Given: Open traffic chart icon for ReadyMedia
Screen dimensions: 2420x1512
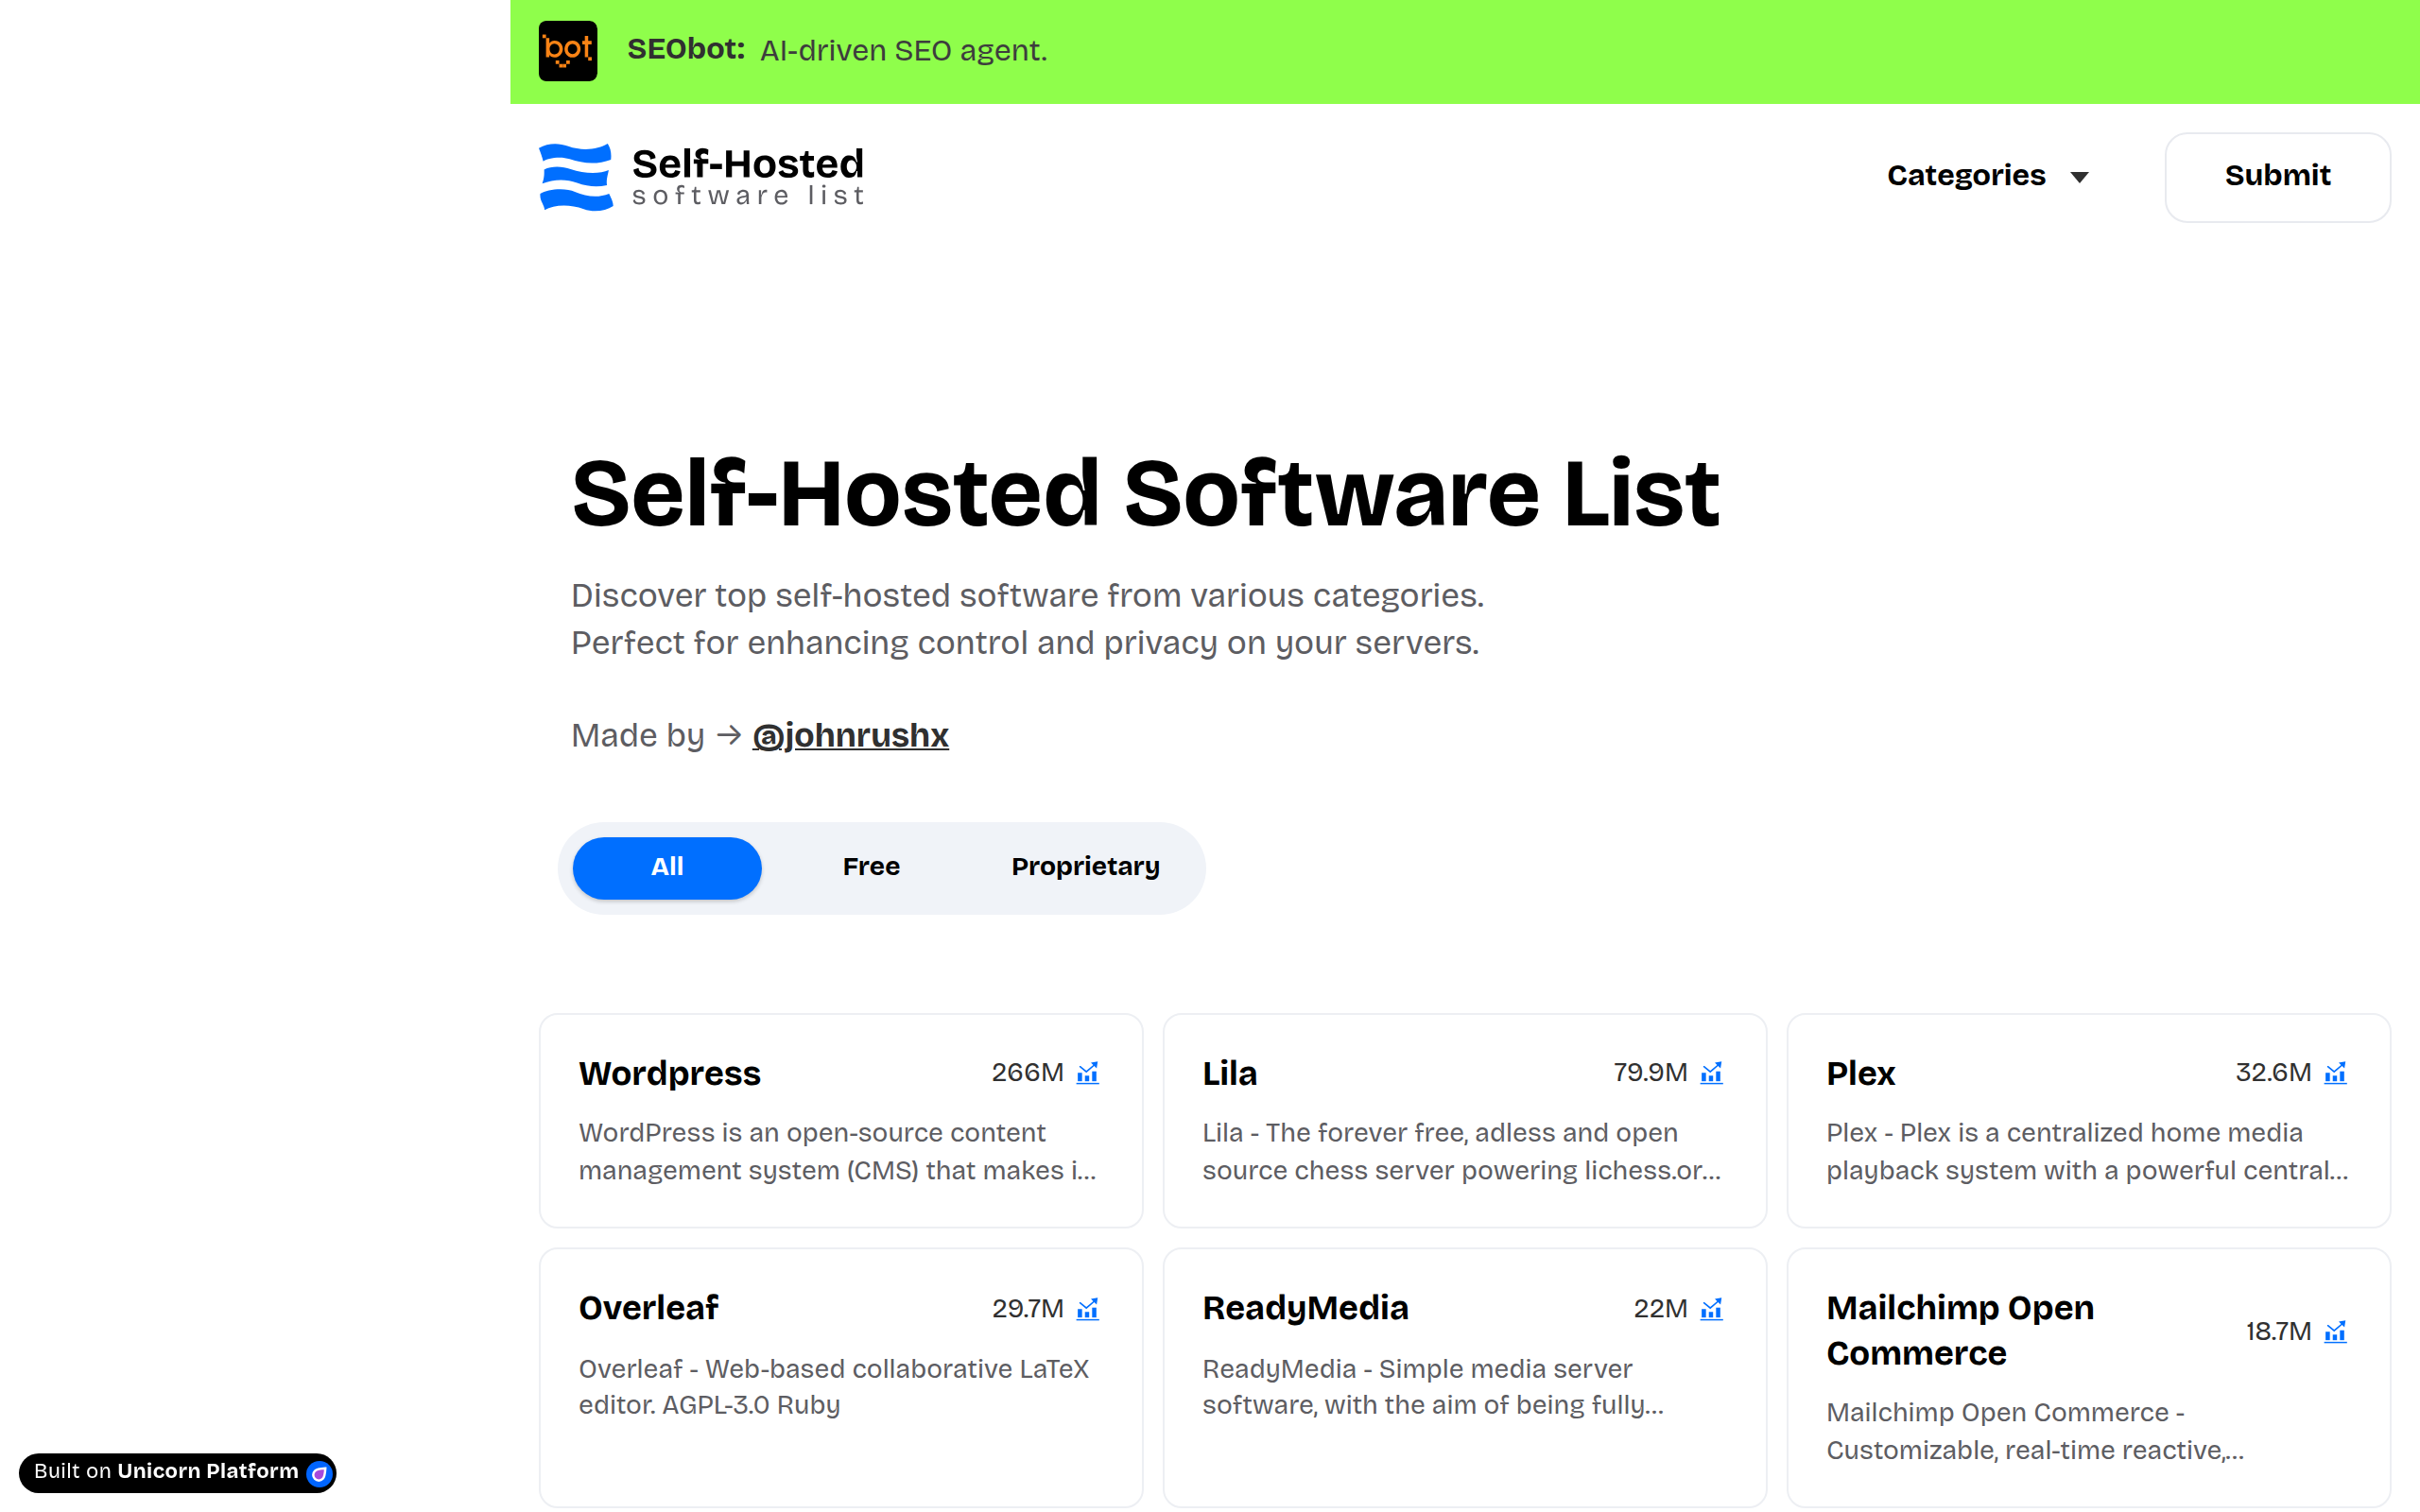Looking at the screenshot, I should (1711, 1309).
